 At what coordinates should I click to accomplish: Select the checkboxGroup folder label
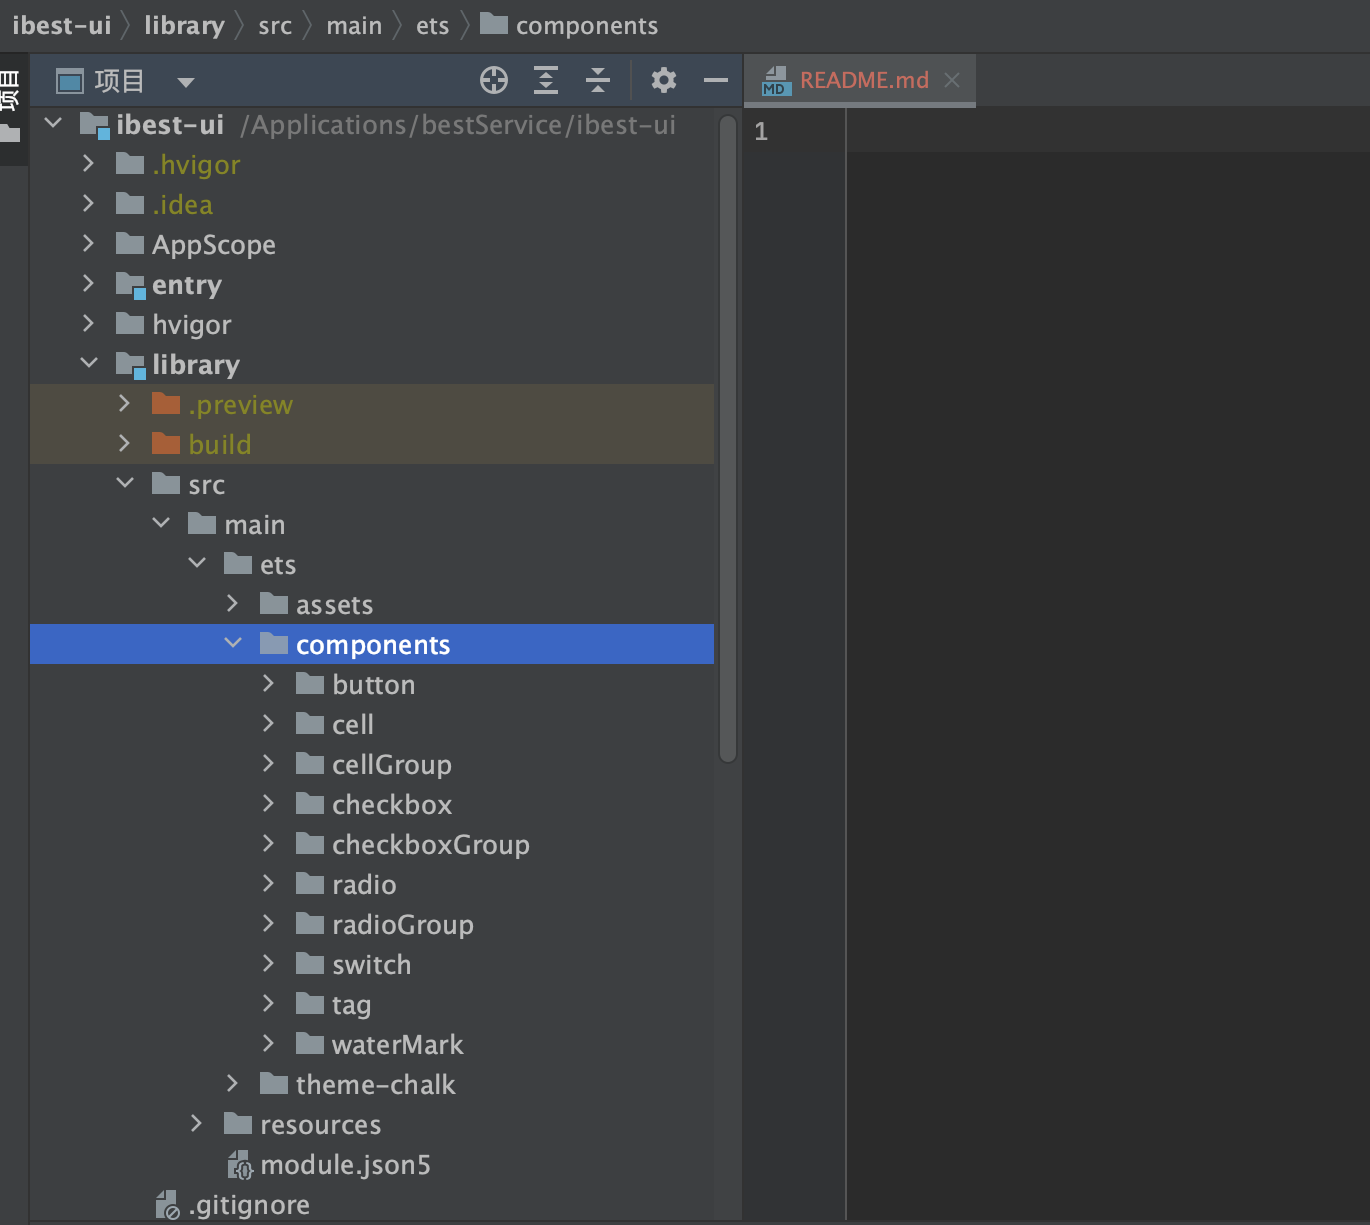pos(431,845)
